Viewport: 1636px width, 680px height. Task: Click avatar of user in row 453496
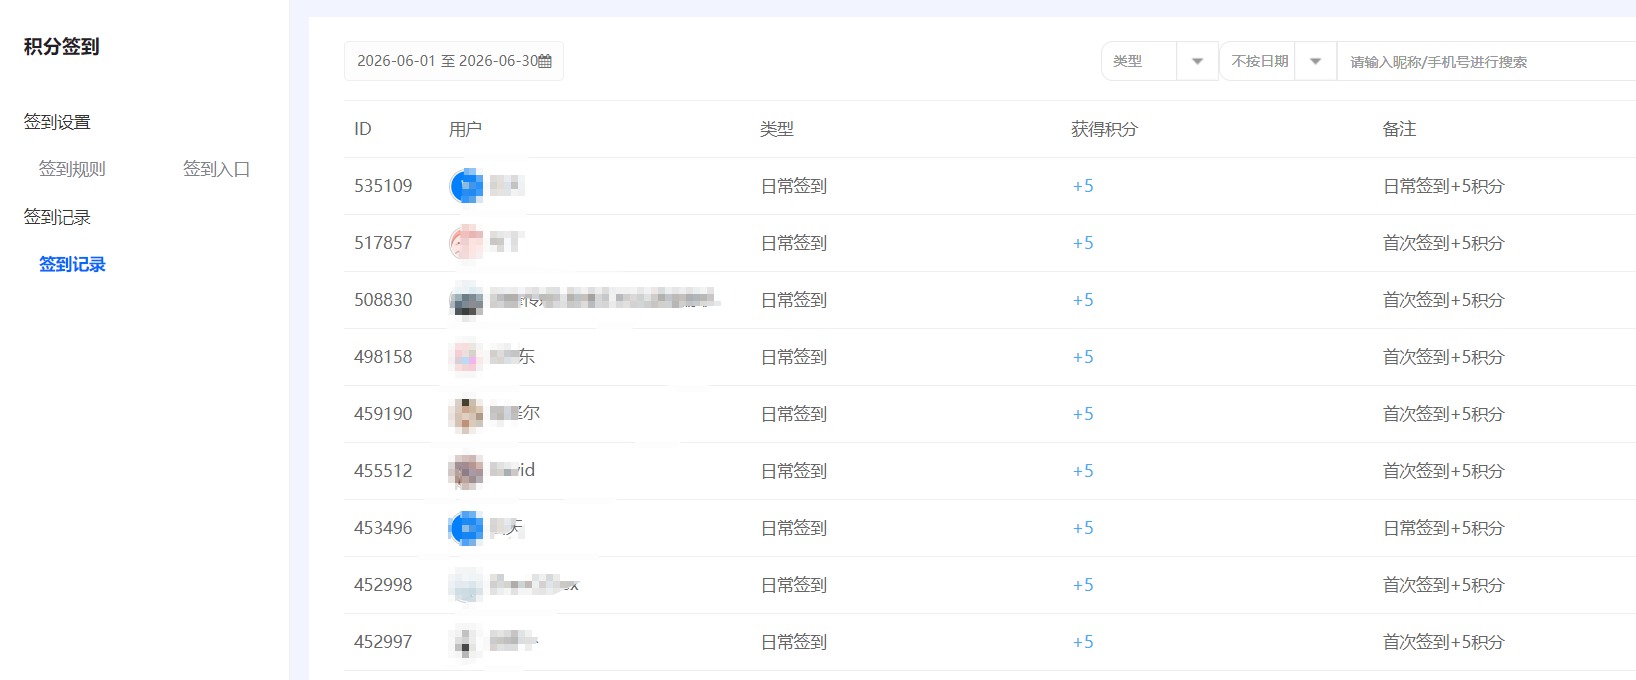(467, 528)
